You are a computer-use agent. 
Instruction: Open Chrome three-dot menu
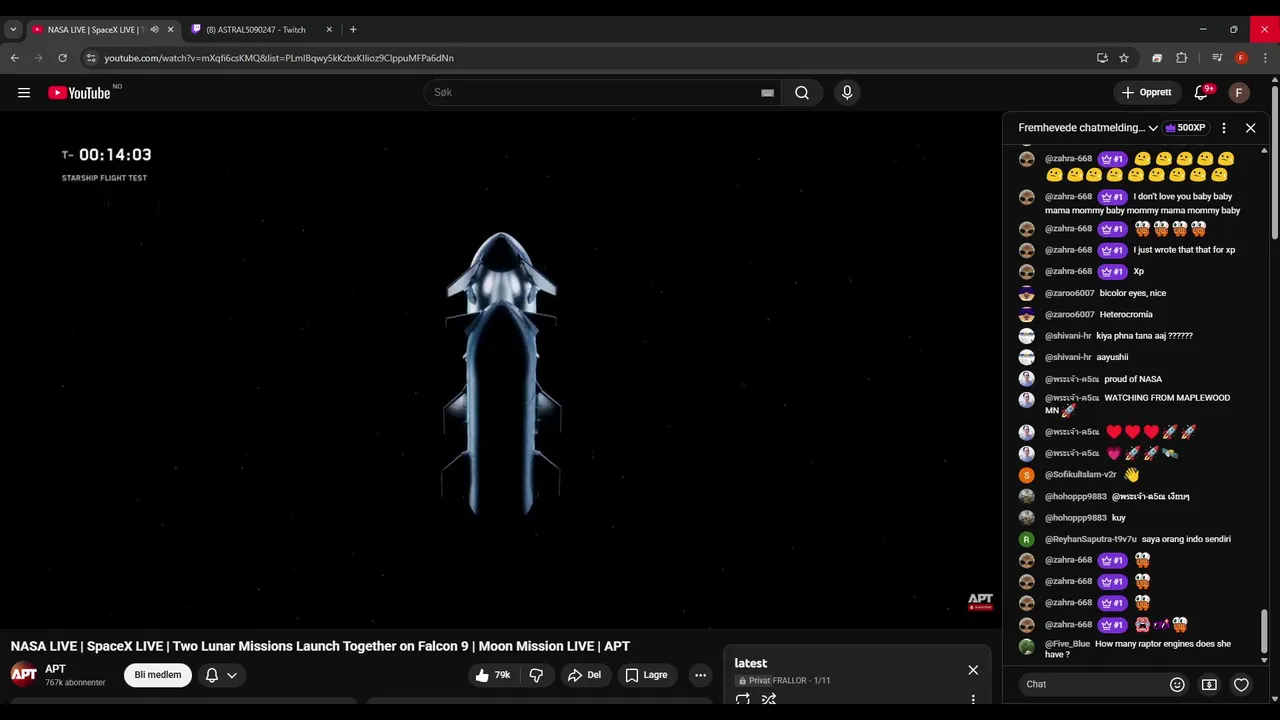coord(1265,58)
